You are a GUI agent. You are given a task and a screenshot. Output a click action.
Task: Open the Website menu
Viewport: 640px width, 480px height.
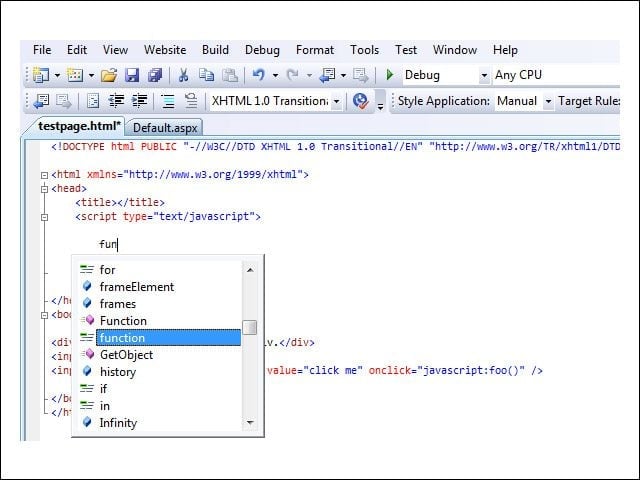pyautogui.click(x=165, y=50)
